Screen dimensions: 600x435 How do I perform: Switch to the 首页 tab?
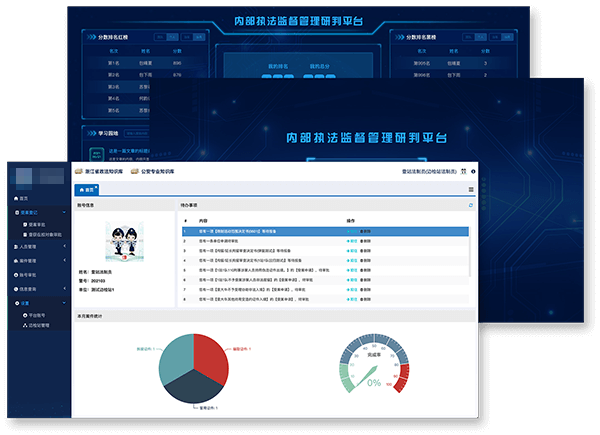88,189
